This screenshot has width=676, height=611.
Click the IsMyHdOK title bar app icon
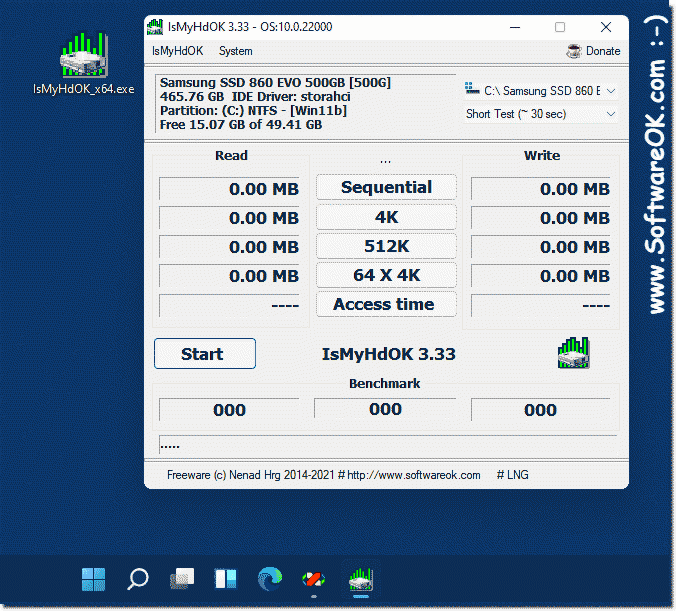155,27
